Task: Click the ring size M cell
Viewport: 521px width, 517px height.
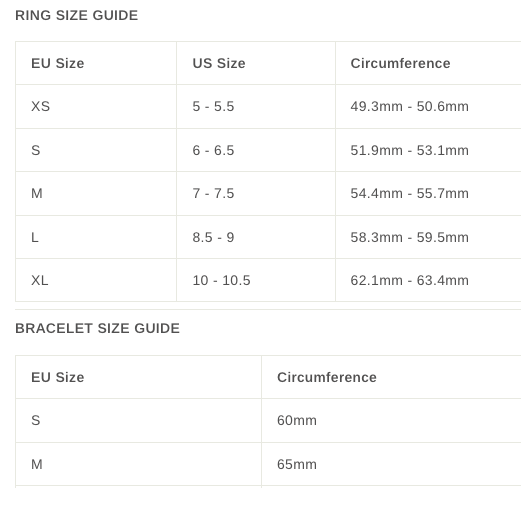Action: [96, 193]
